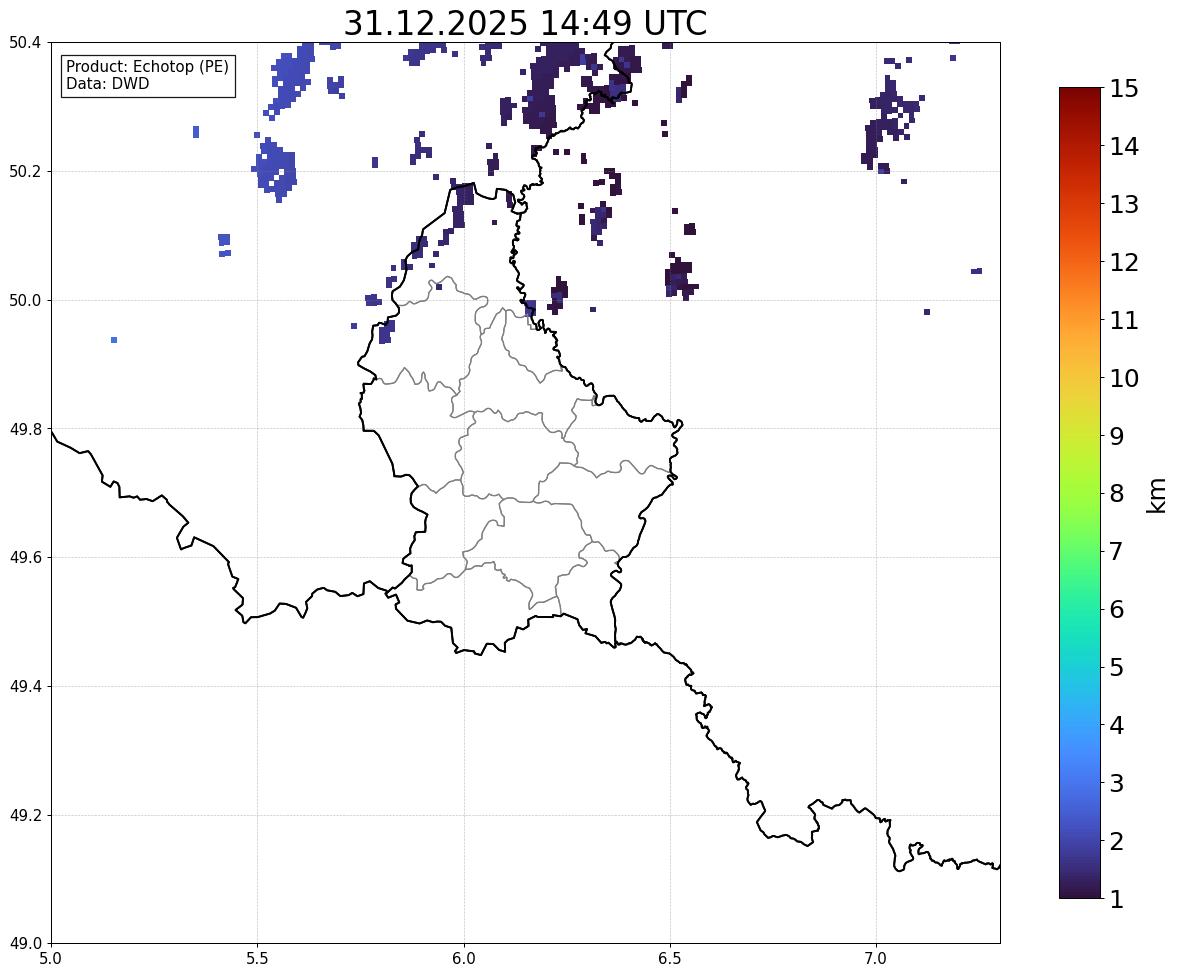Image resolution: width=1178 pixels, height=976 pixels.
Task: Click the colorbar tick value 4
Action: pos(1117,725)
